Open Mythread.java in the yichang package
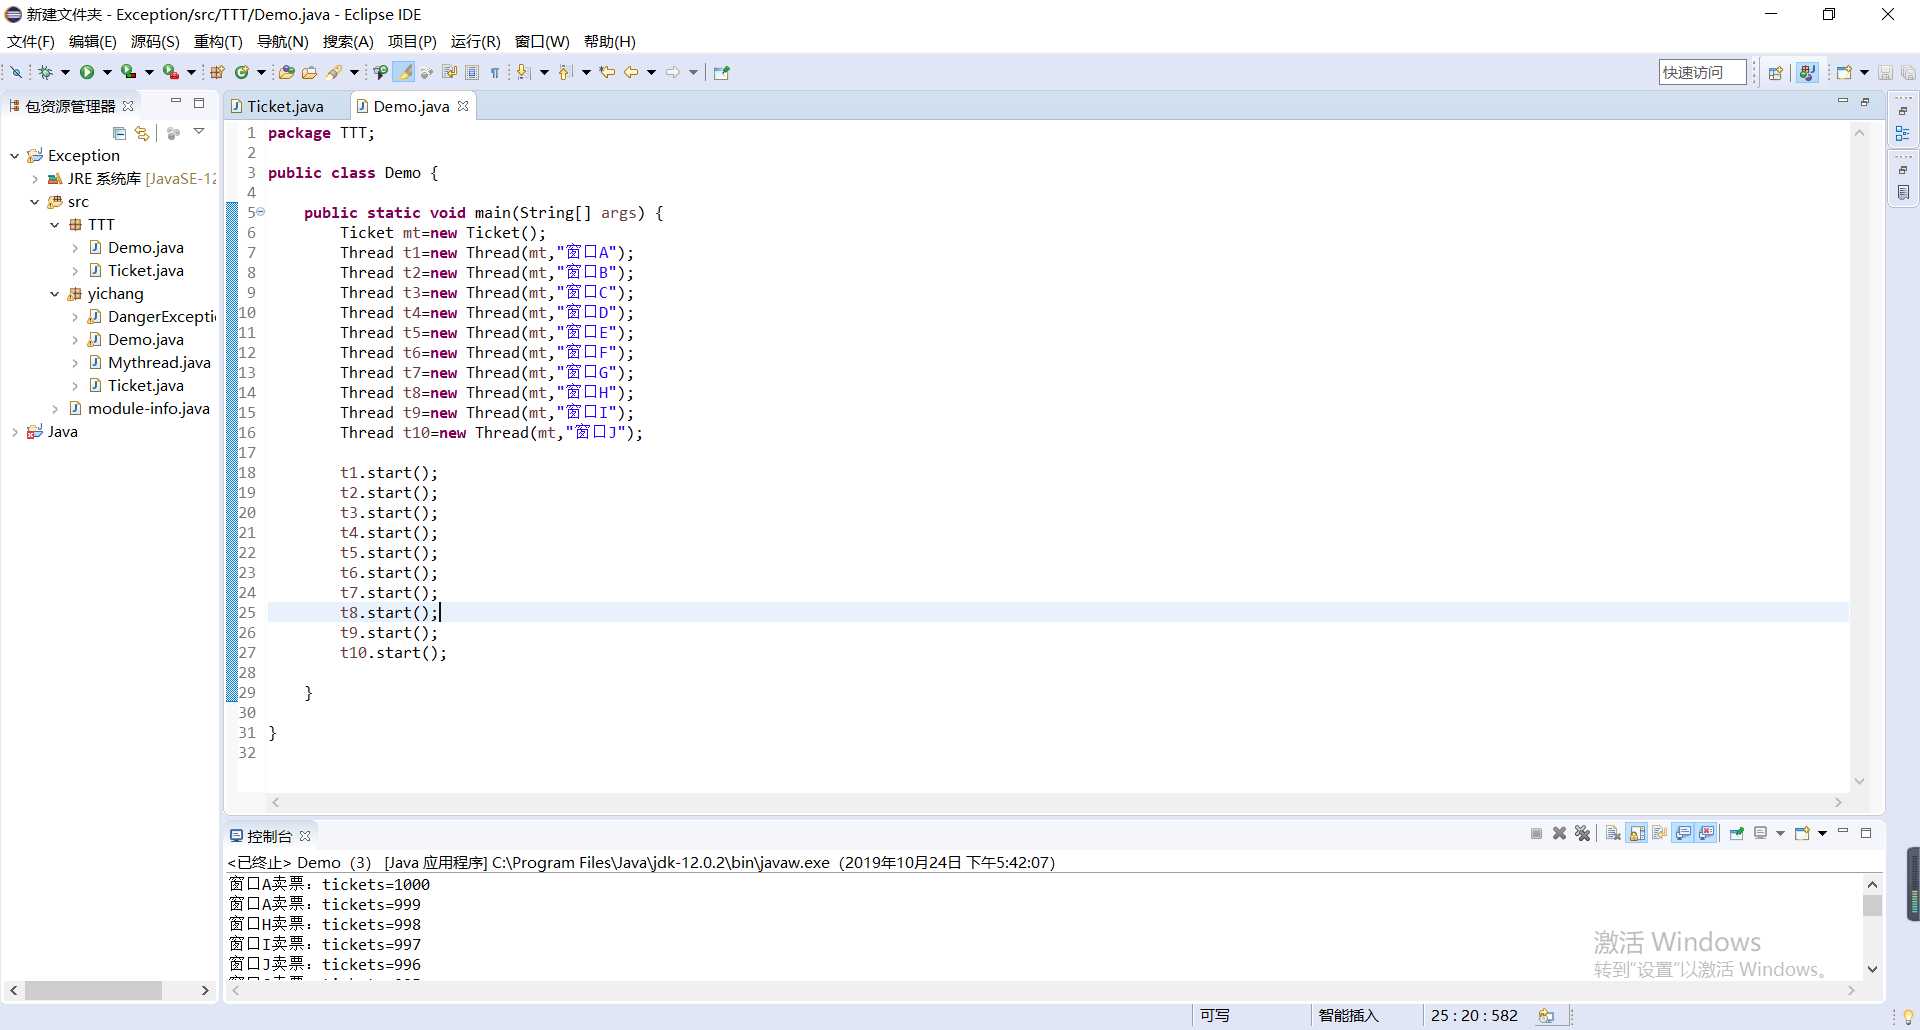The width and height of the screenshot is (1920, 1030). 159,363
